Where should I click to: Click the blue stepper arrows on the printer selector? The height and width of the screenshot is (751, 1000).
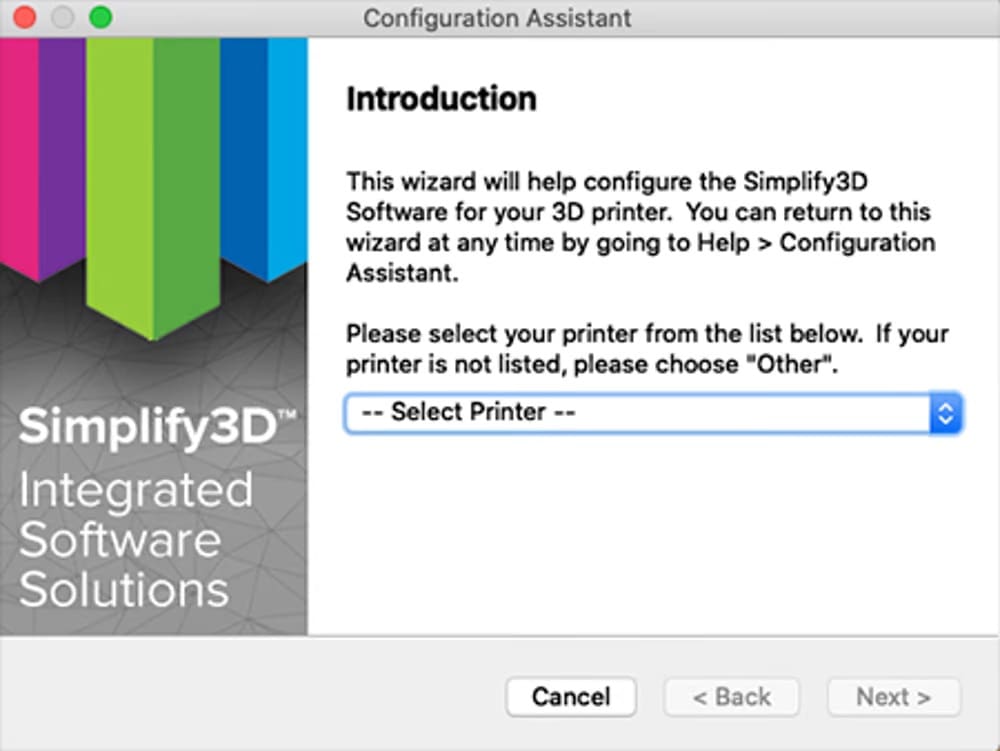click(944, 412)
